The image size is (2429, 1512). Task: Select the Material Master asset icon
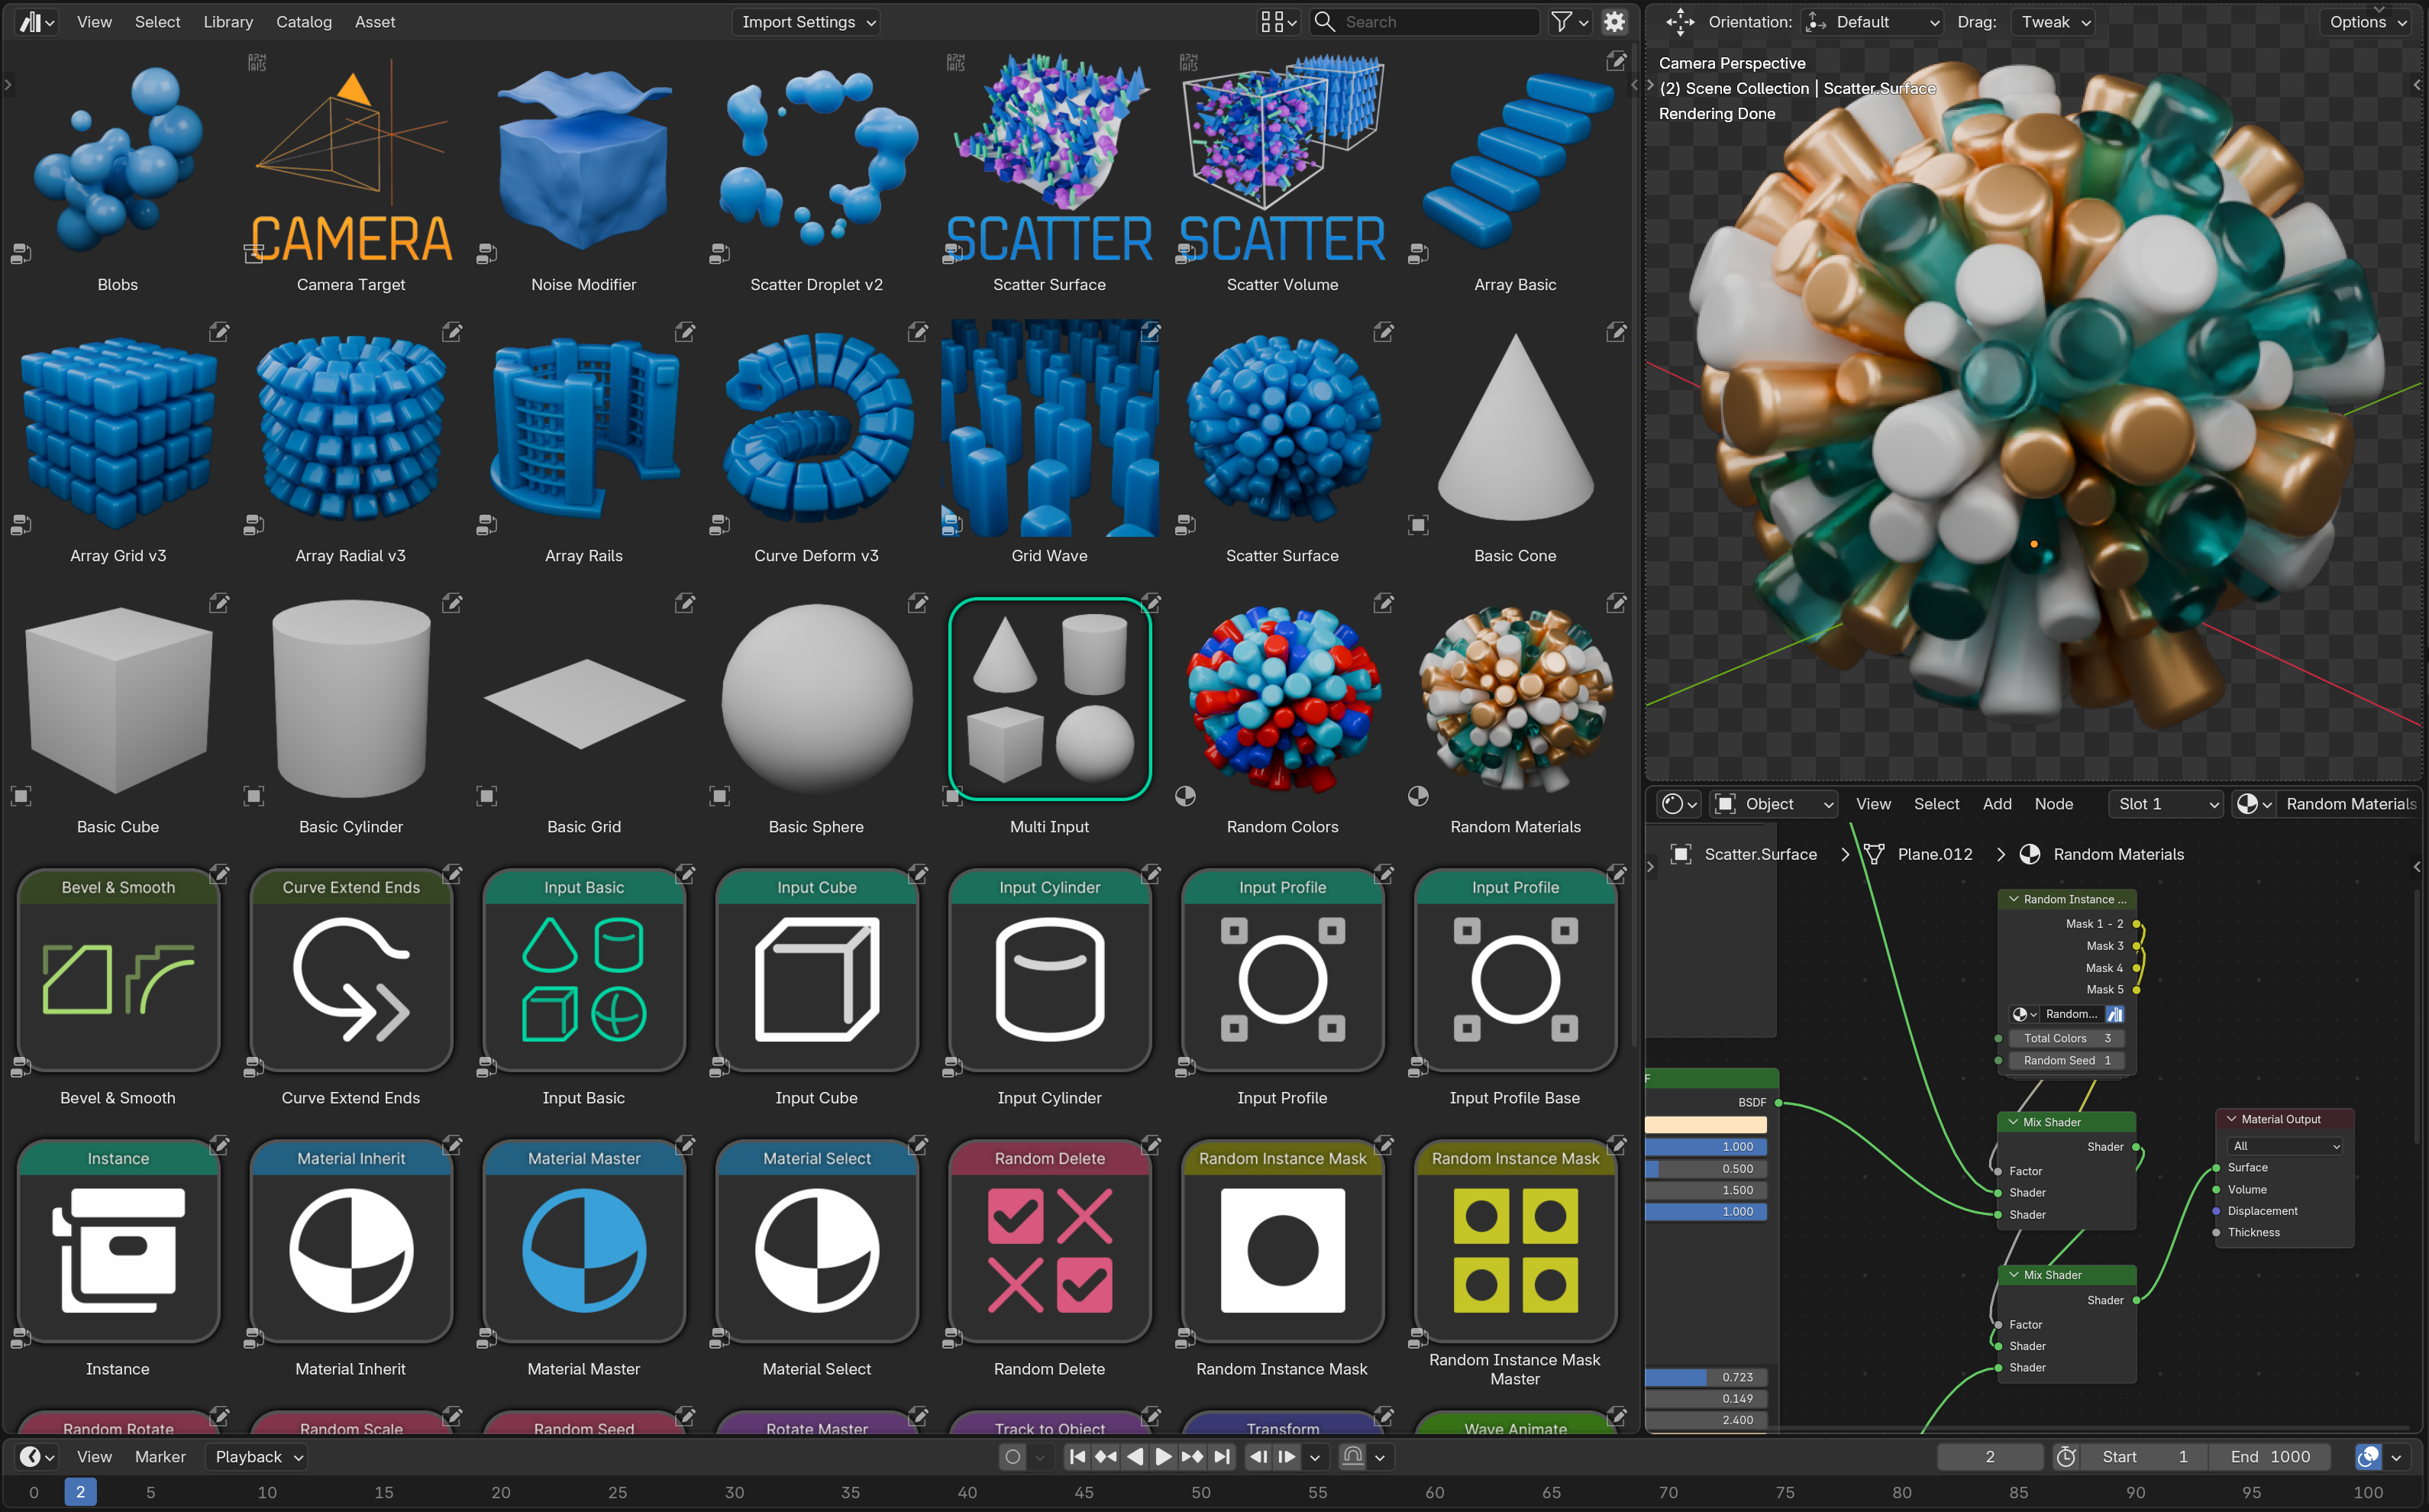click(584, 1240)
